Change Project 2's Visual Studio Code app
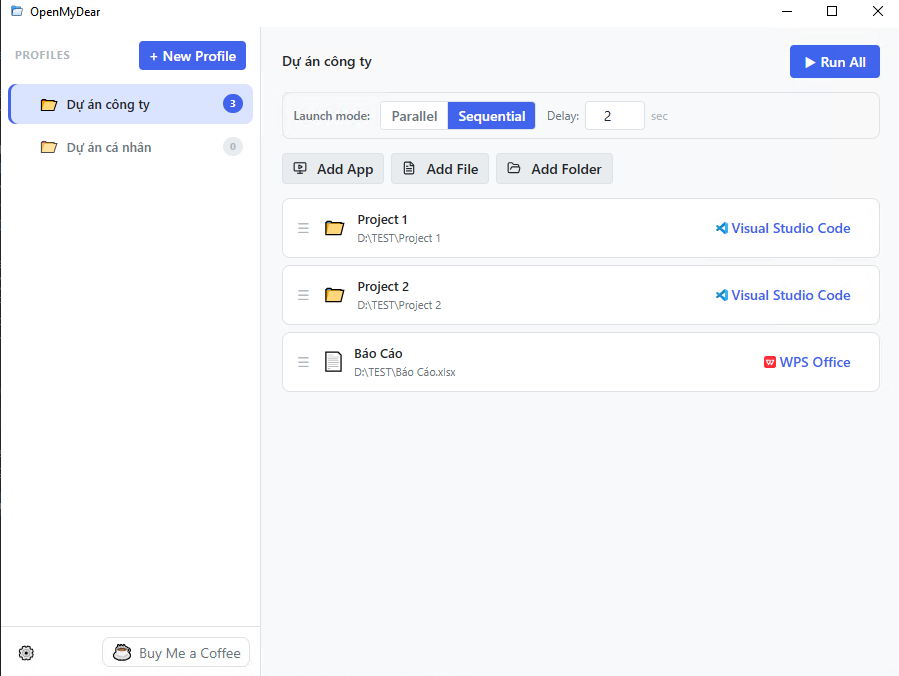Screen dimensions: 899x676 (x=783, y=295)
